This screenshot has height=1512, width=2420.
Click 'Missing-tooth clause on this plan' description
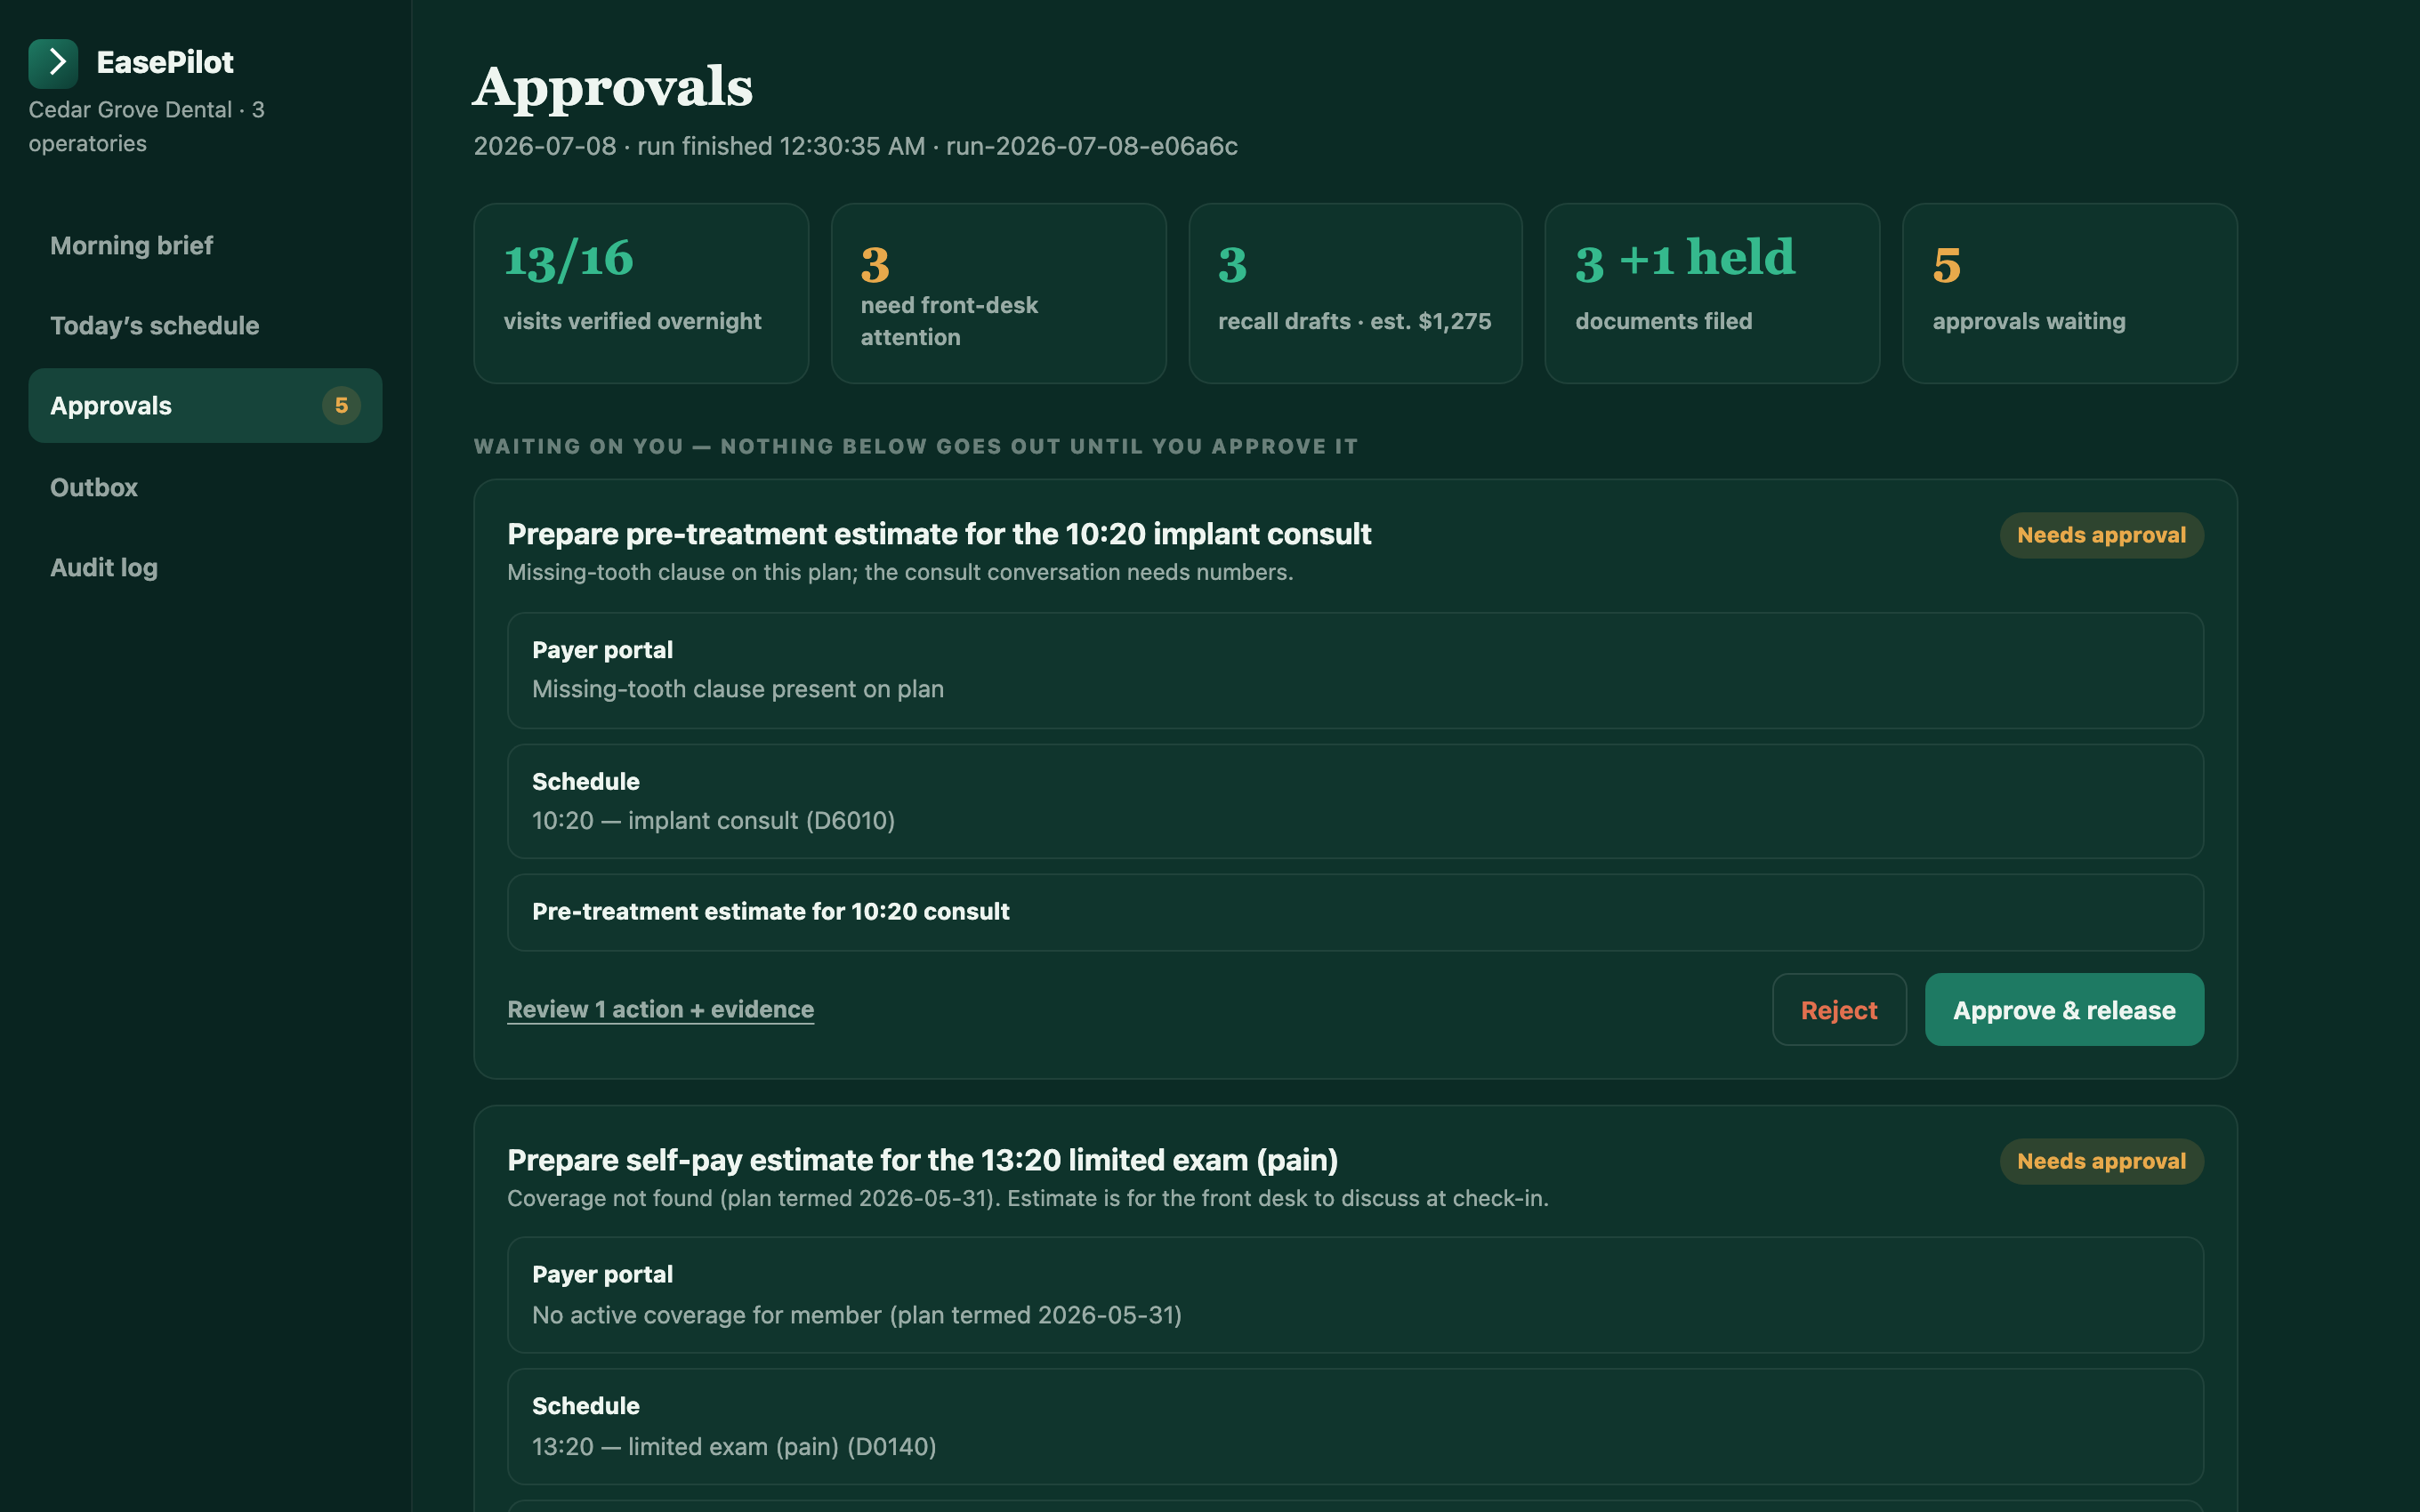tap(900, 572)
